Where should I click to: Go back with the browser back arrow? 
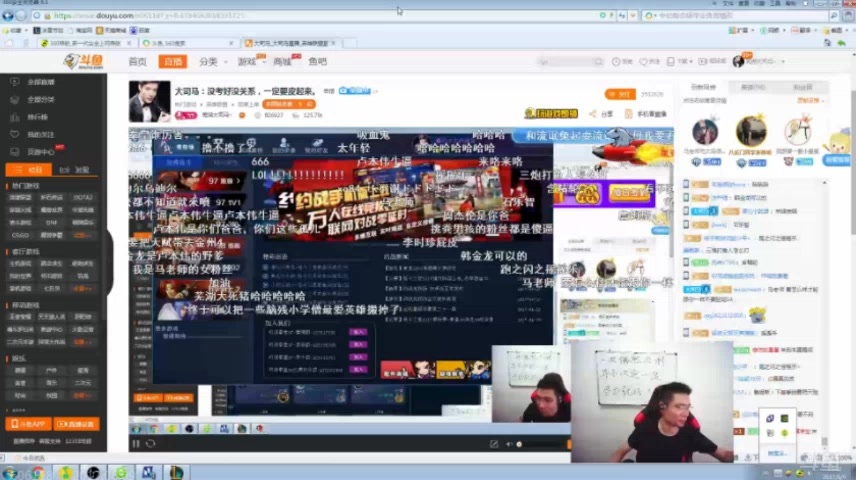pos(8,16)
